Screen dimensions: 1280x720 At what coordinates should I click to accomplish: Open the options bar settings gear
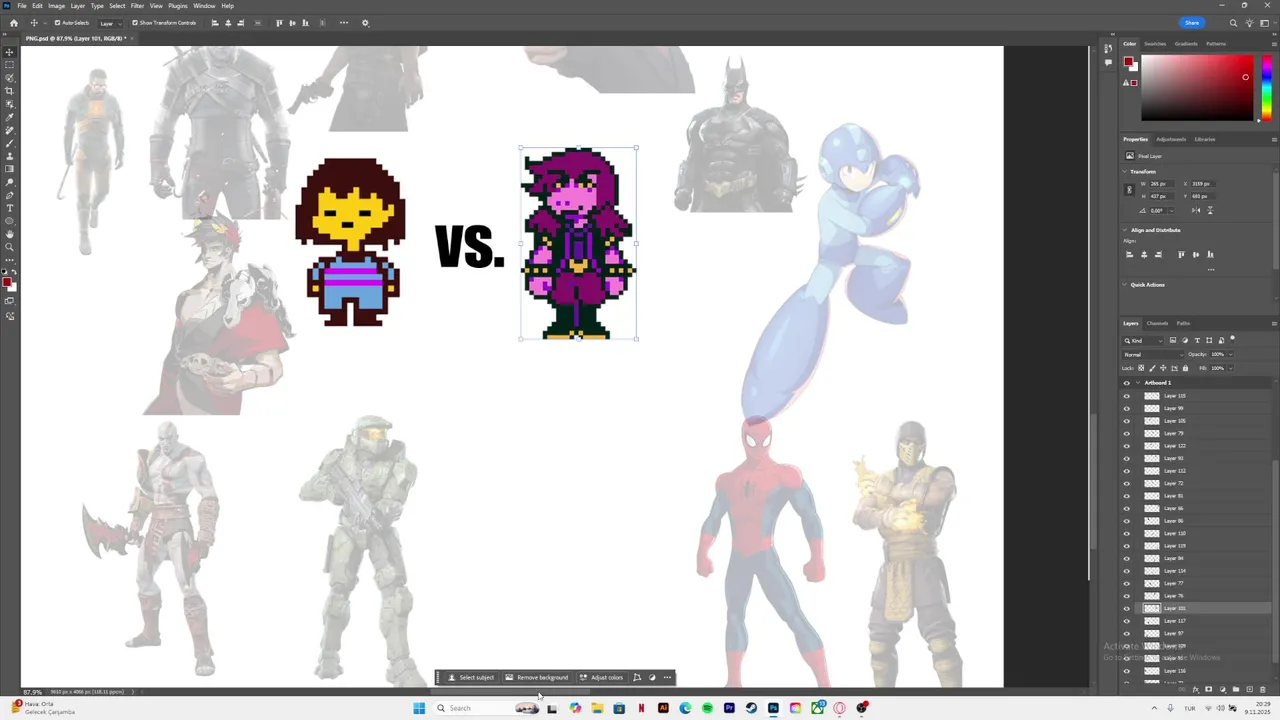pos(365,23)
